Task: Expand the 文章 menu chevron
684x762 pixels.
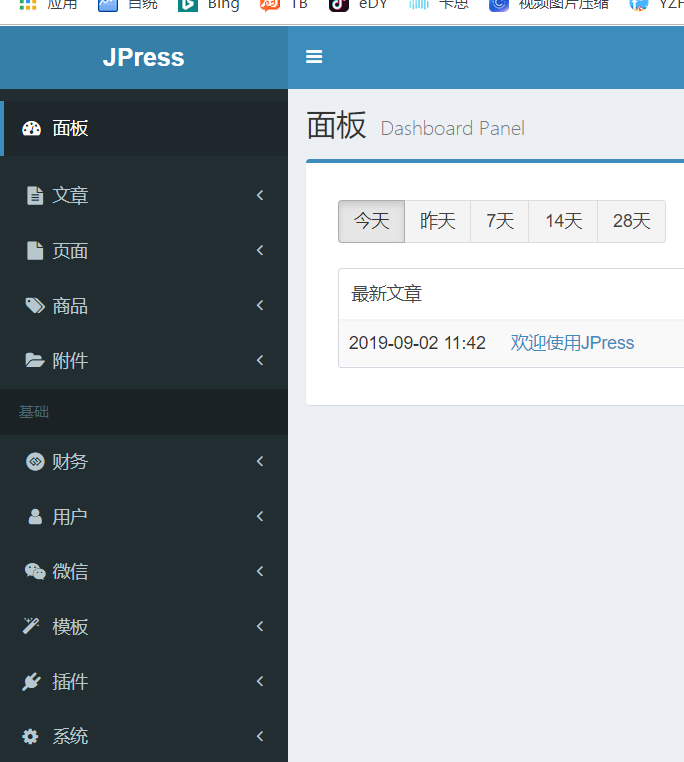Action: click(260, 196)
